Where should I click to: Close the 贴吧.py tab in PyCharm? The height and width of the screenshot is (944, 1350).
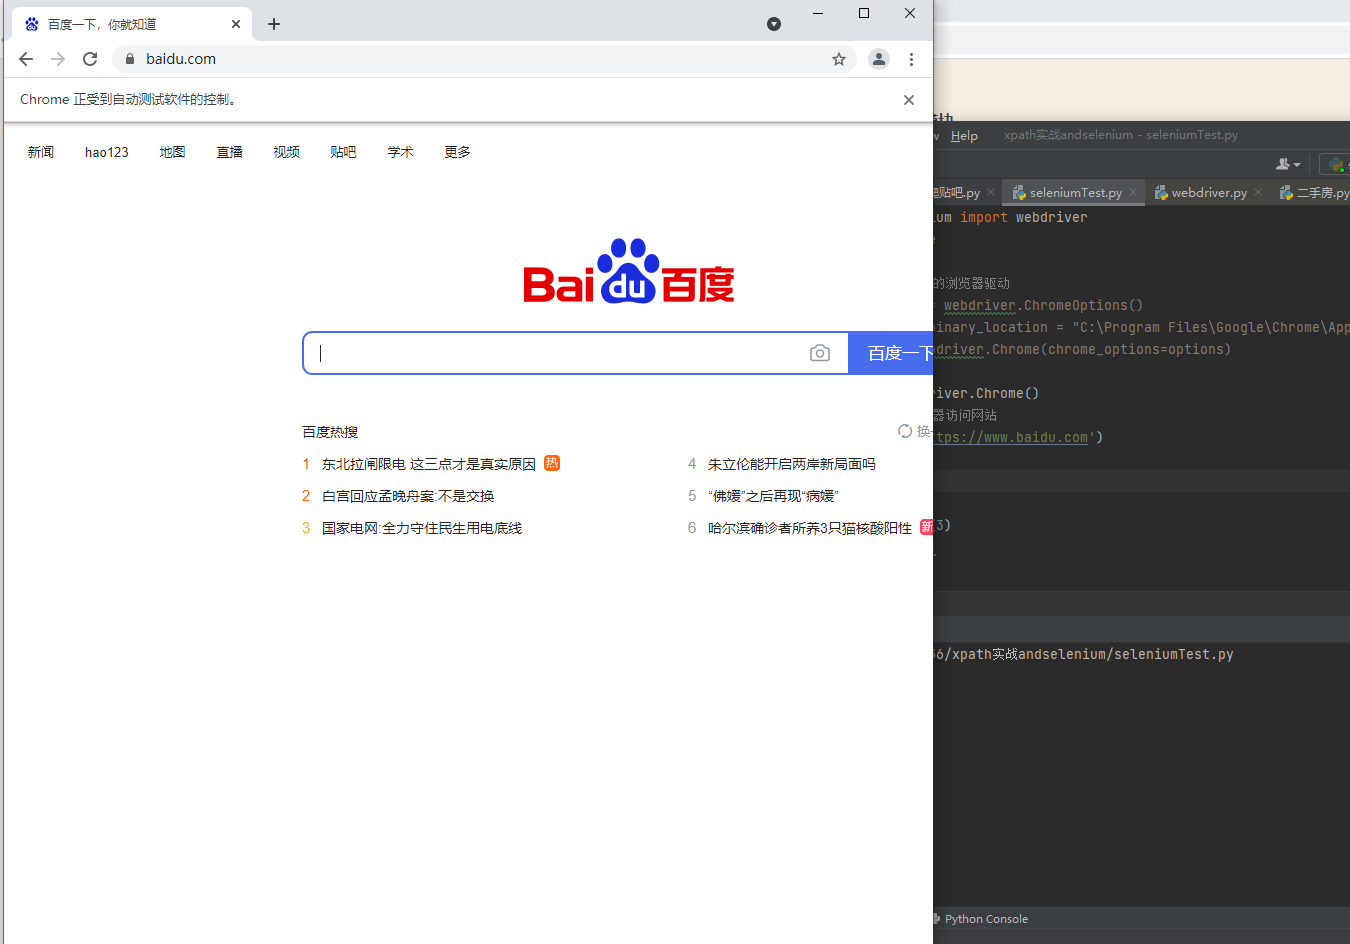pyautogui.click(x=991, y=192)
